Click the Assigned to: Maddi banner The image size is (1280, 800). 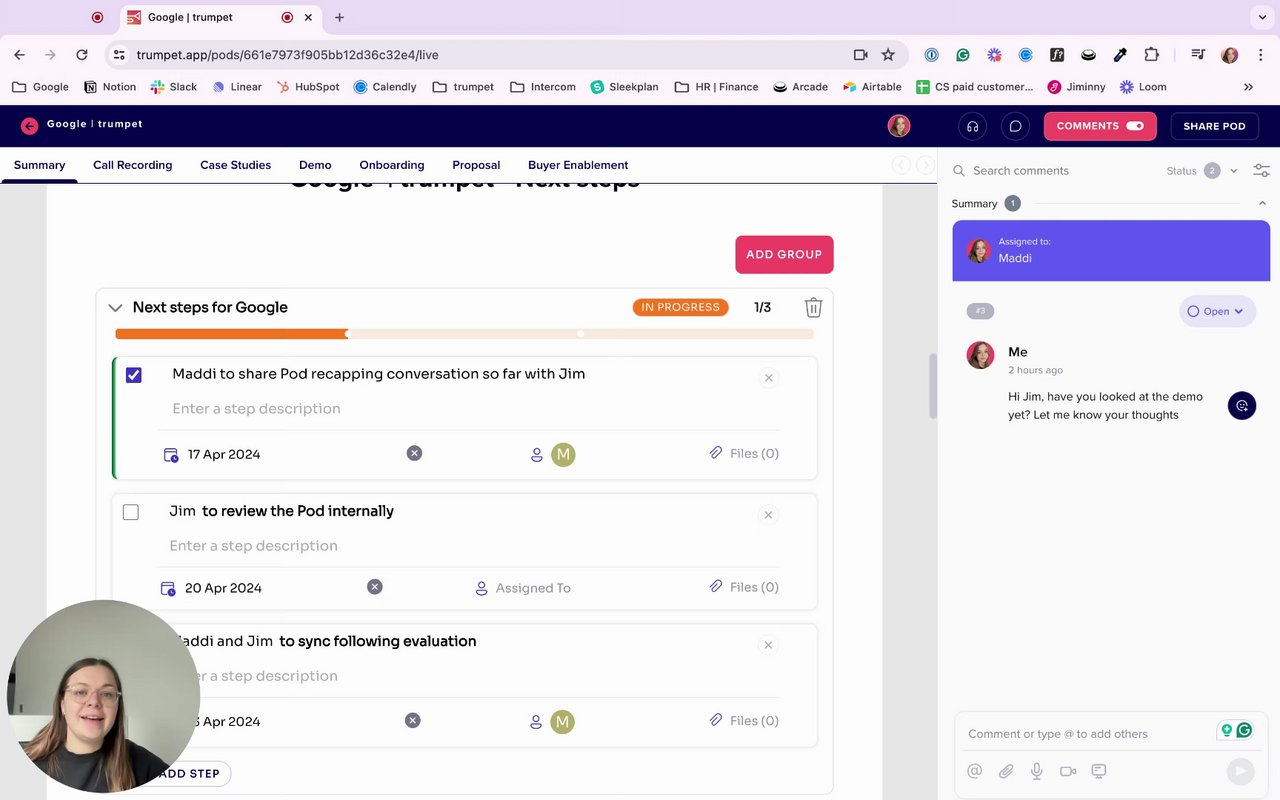(1111, 250)
